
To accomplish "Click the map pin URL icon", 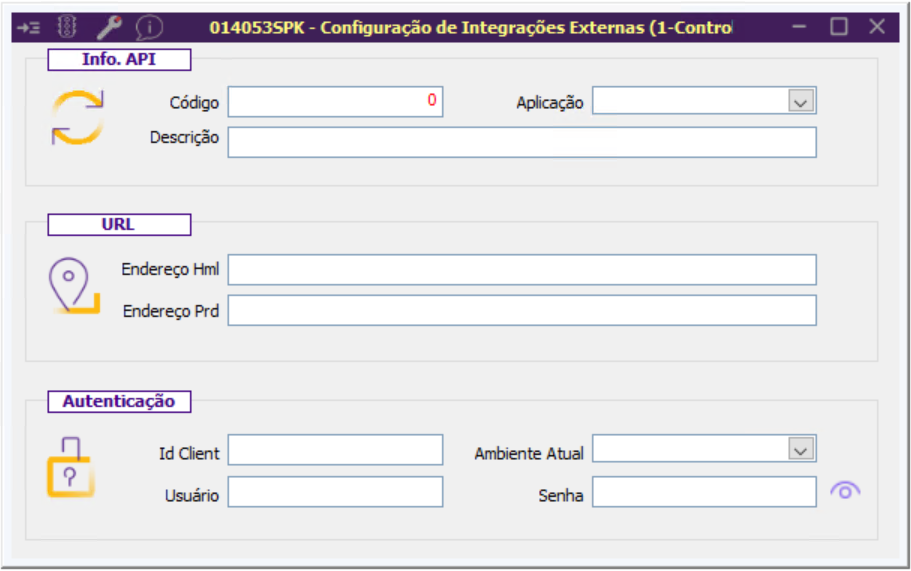I will point(74,286).
